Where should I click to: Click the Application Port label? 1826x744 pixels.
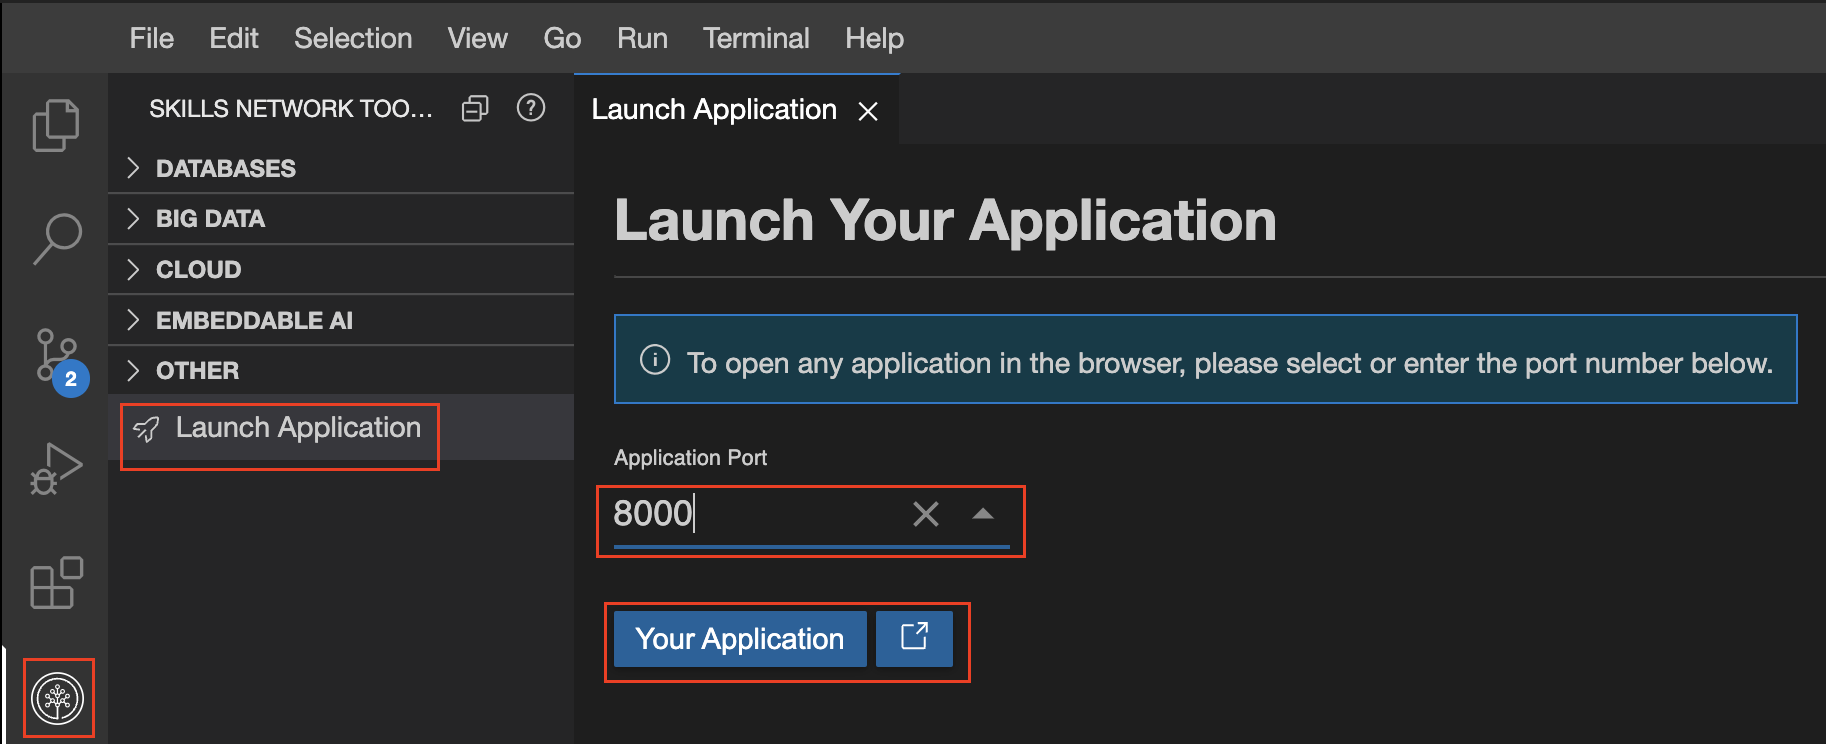pos(690,458)
